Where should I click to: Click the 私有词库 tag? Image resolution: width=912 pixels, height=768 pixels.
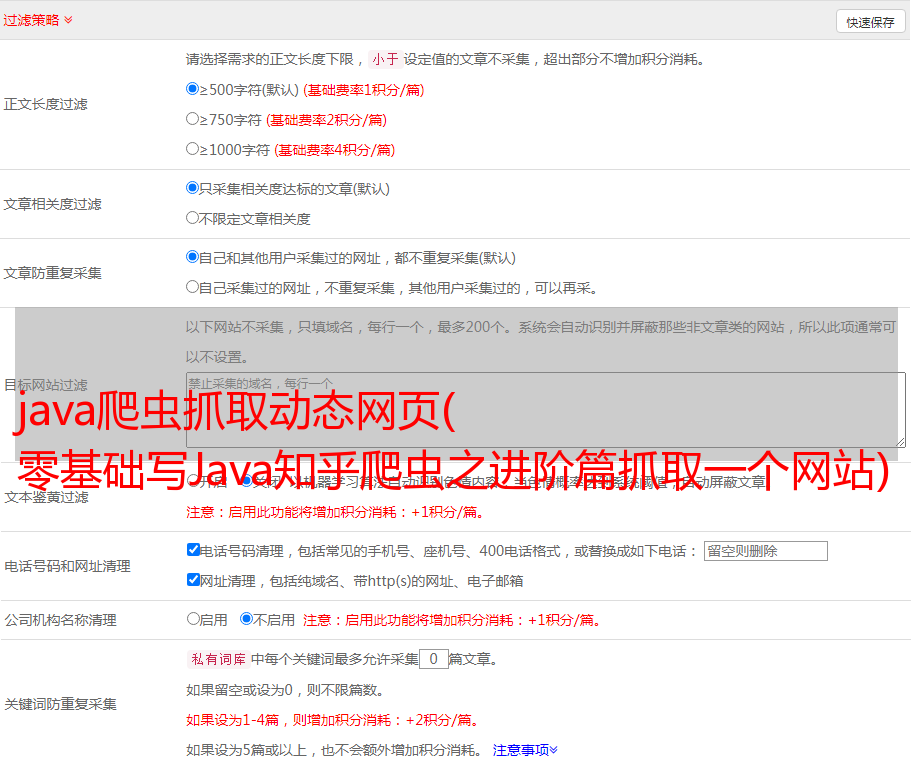tap(219, 659)
